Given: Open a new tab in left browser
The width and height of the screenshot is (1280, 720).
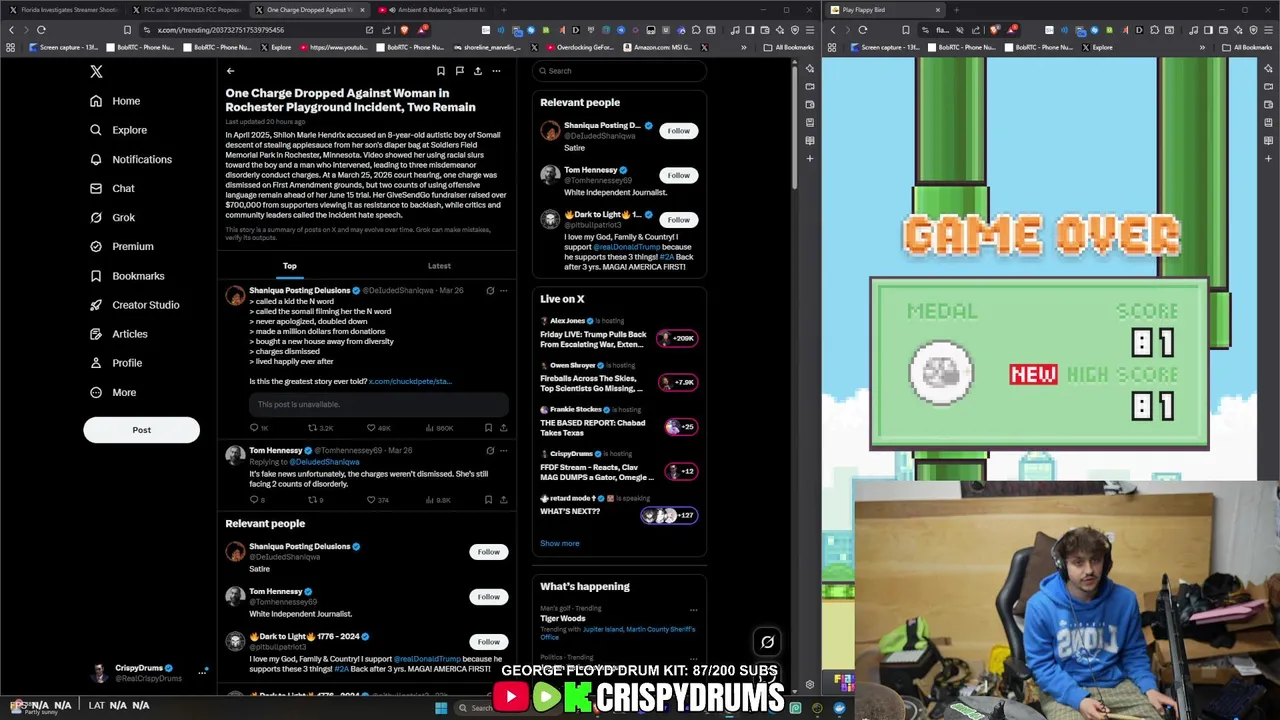Looking at the screenshot, I should pos(504,10).
